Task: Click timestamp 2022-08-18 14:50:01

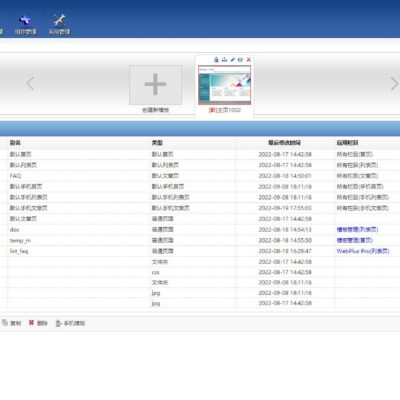Action: [x=285, y=176]
